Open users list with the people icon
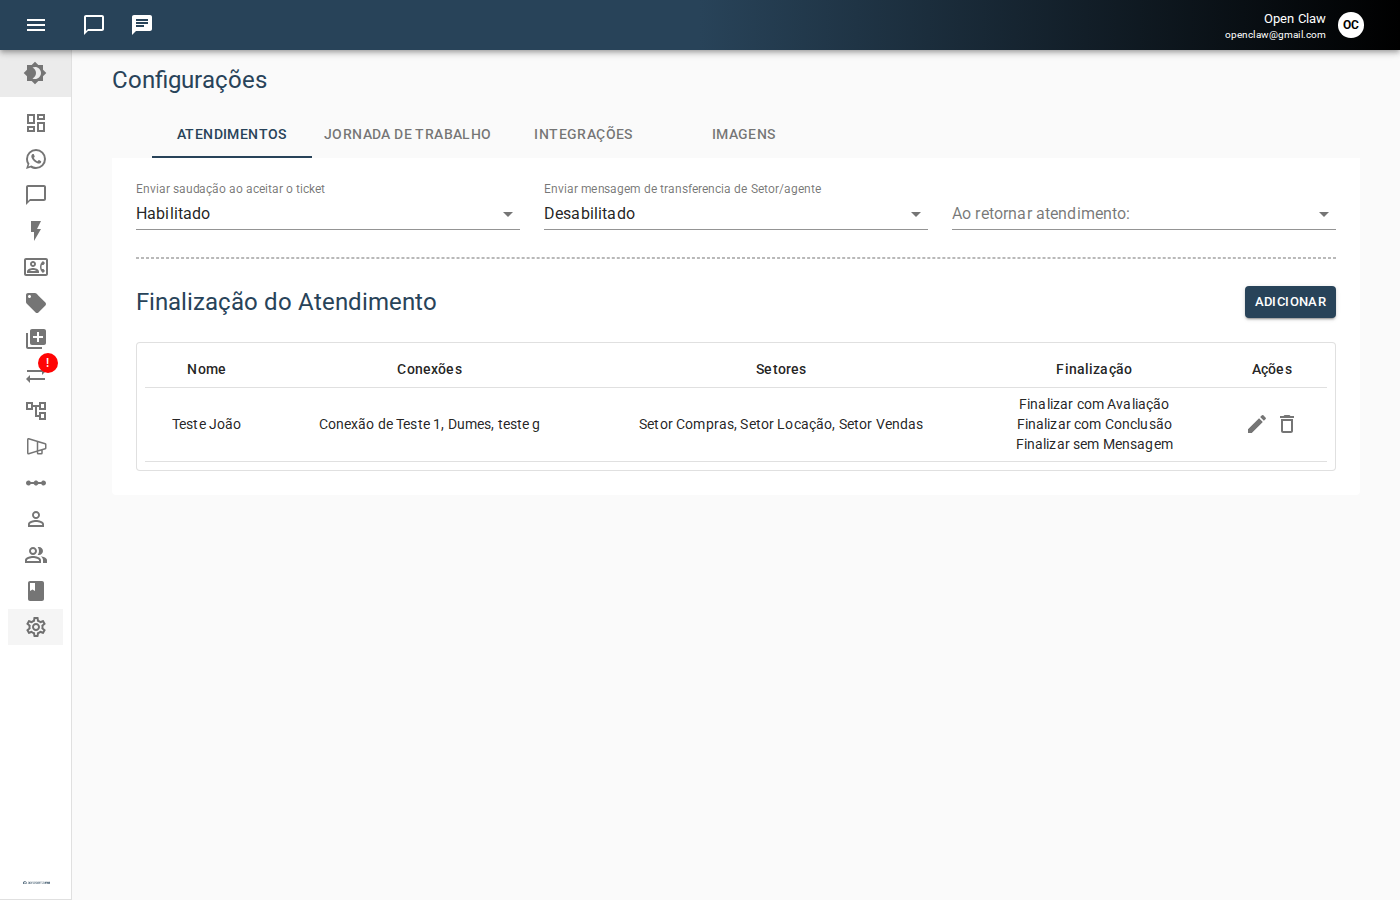Image resolution: width=1400 pixels, height=900 pixels. 36,555
